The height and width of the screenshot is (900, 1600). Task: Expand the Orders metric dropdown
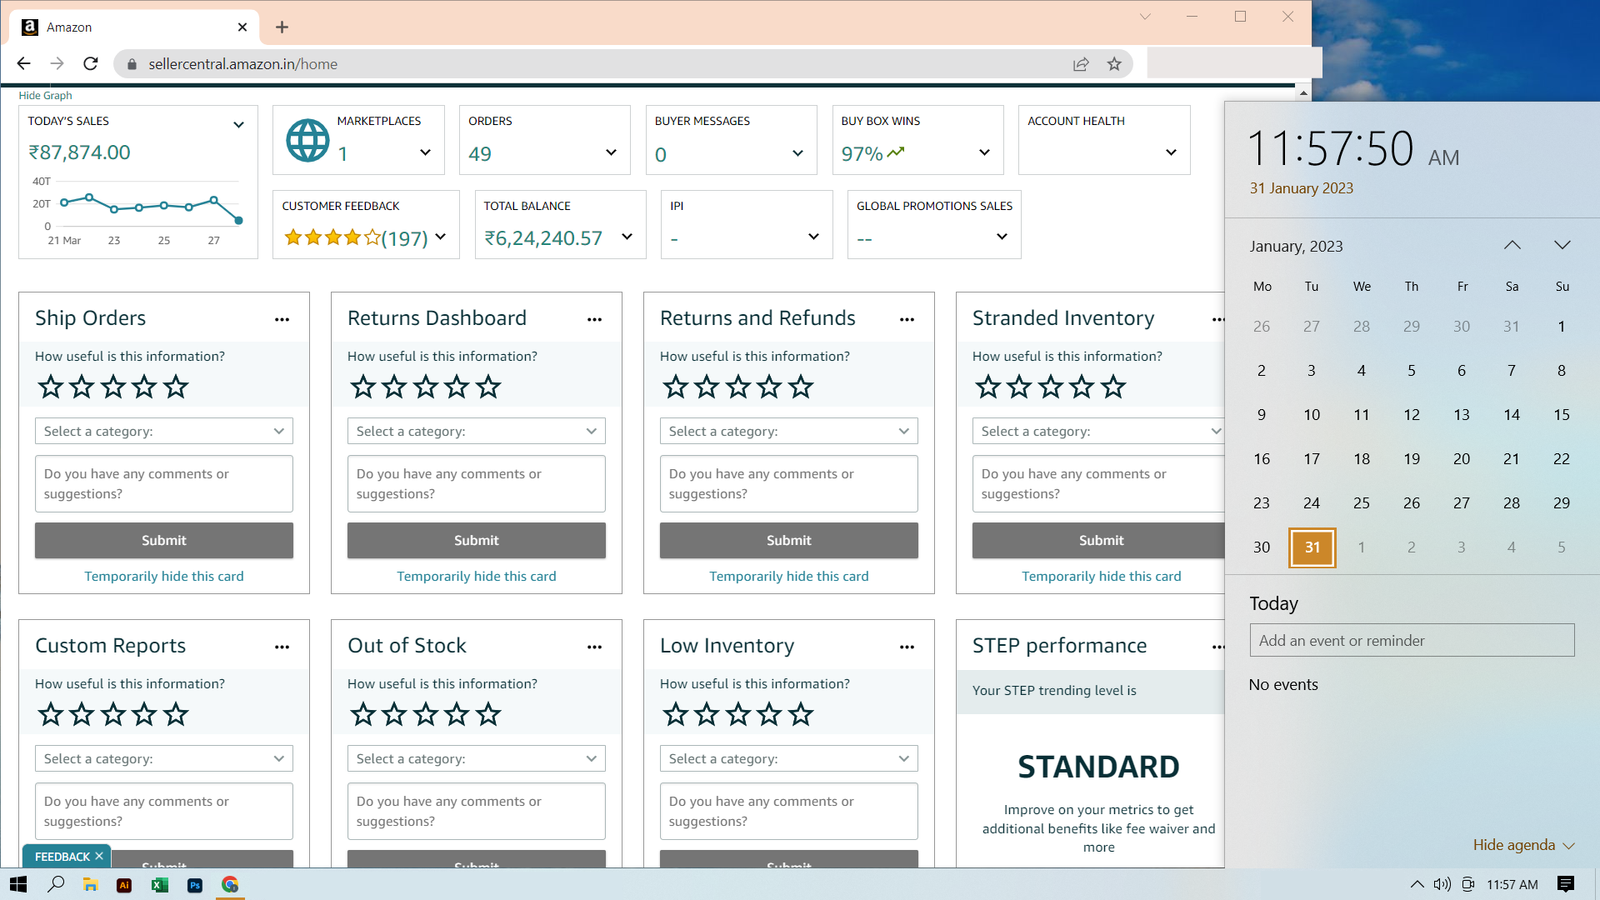pos(611,153)
